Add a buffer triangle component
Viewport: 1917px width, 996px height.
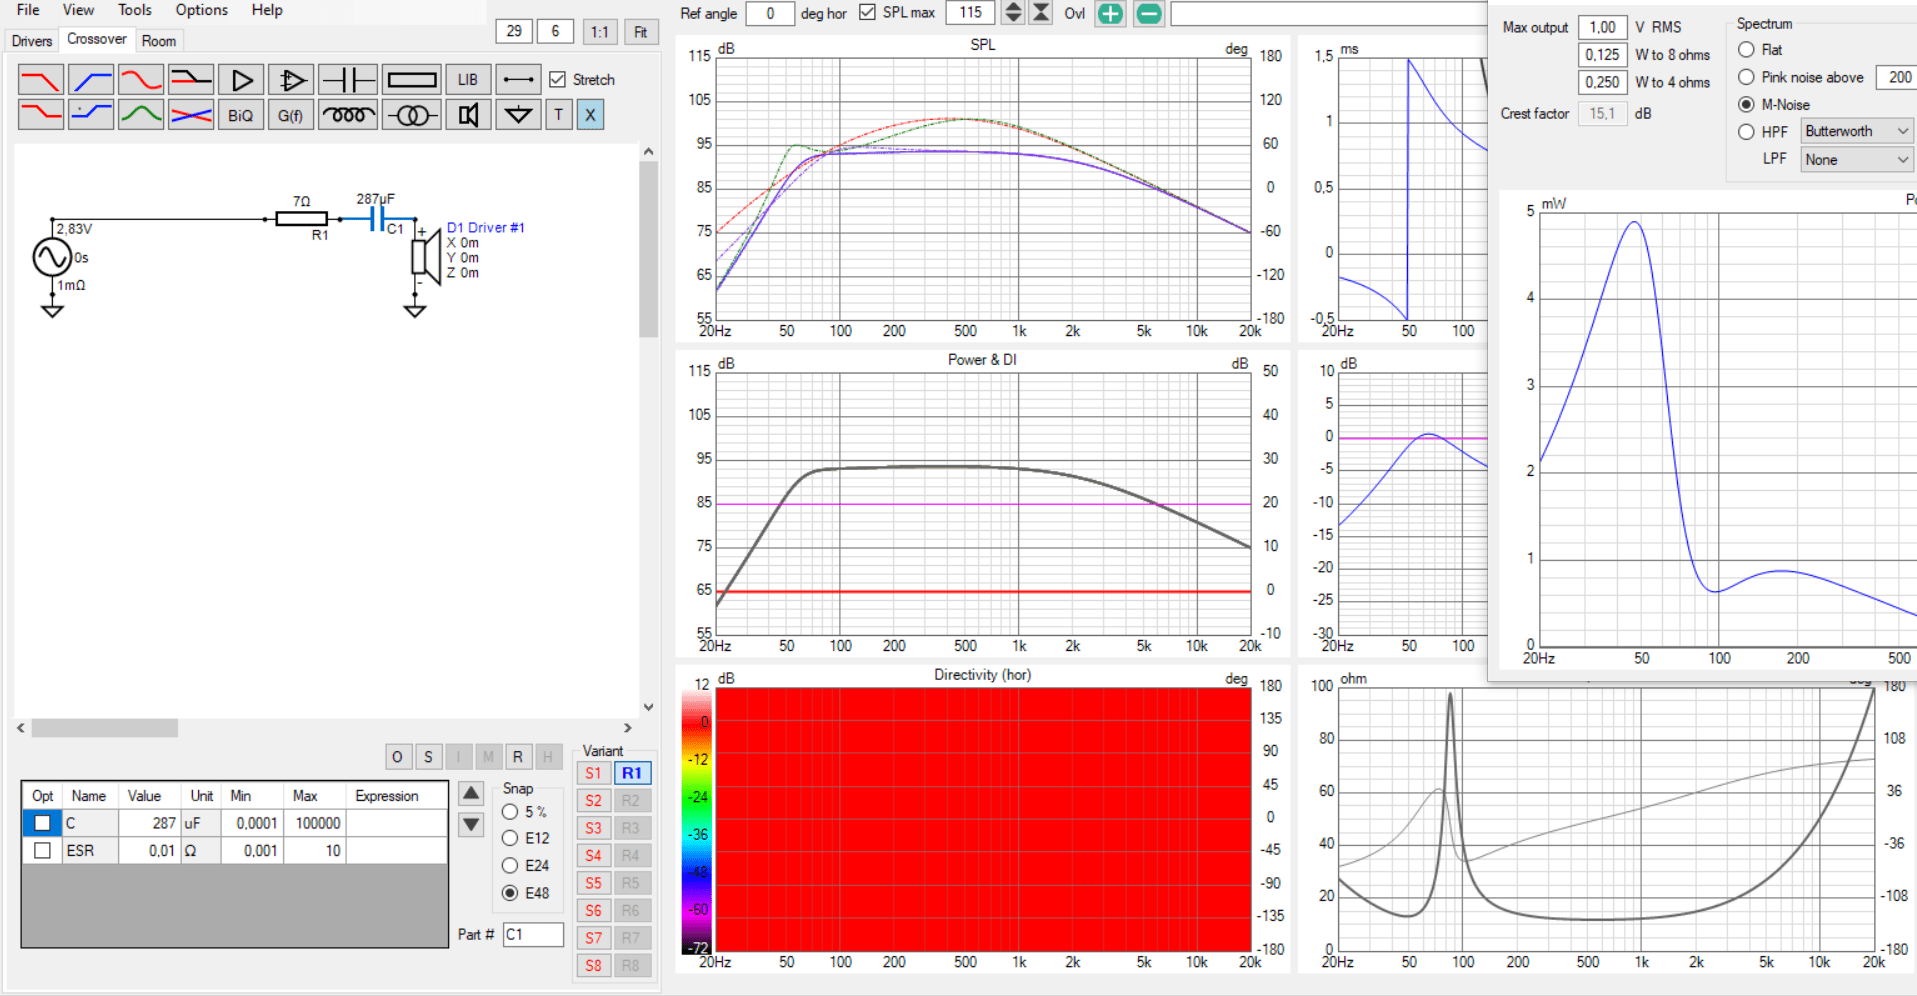pos(241,80)
